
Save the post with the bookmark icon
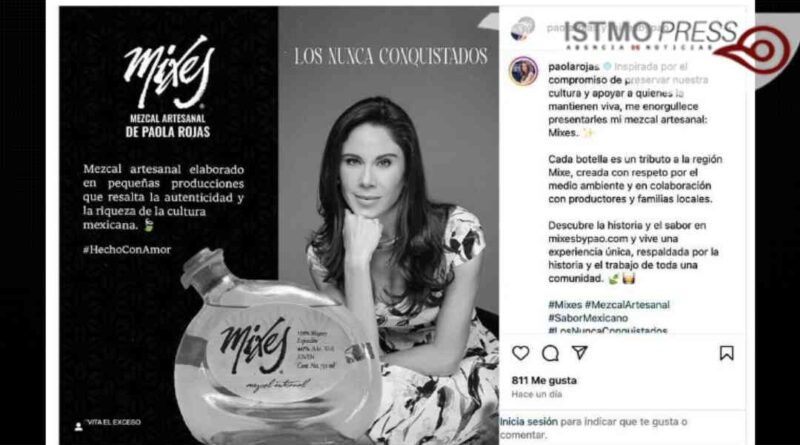pos(727,353)
